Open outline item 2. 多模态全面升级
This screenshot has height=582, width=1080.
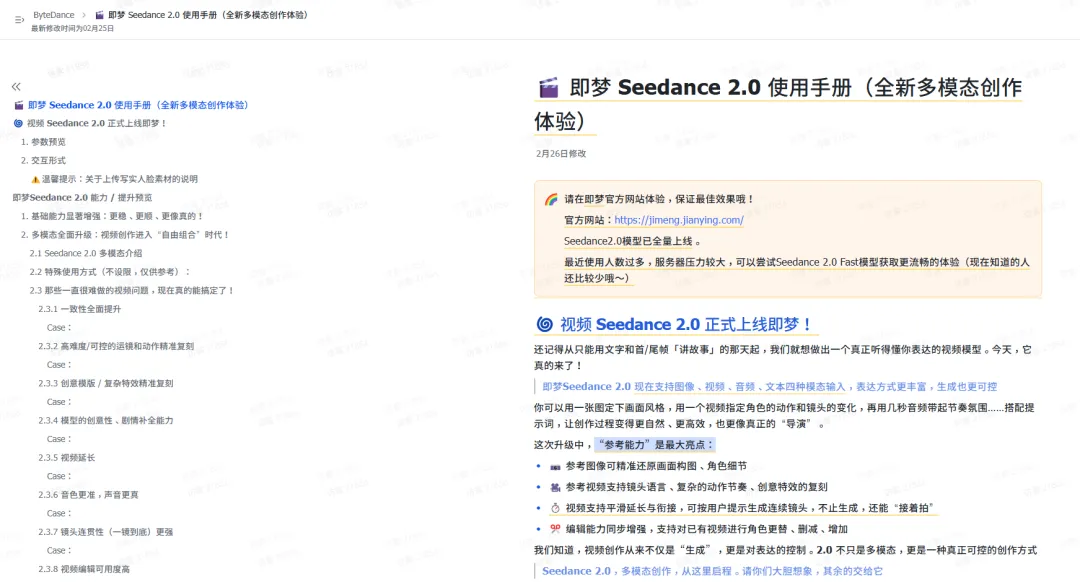tap(125, 235)
